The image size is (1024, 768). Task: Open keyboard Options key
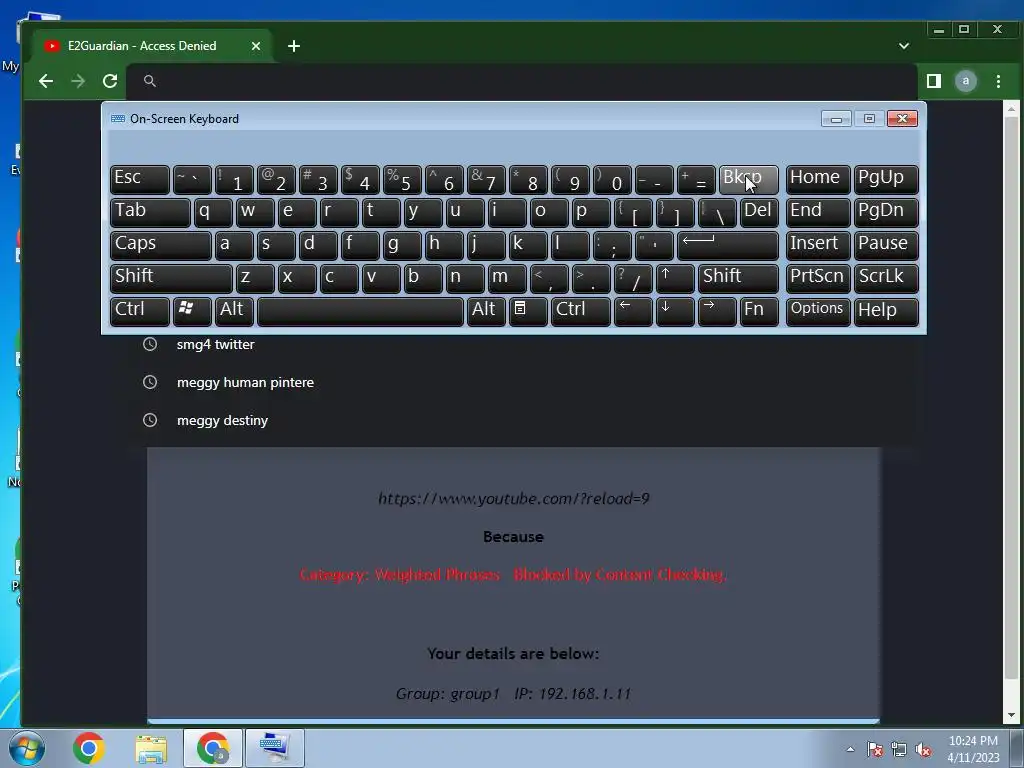tap(818, 312)
